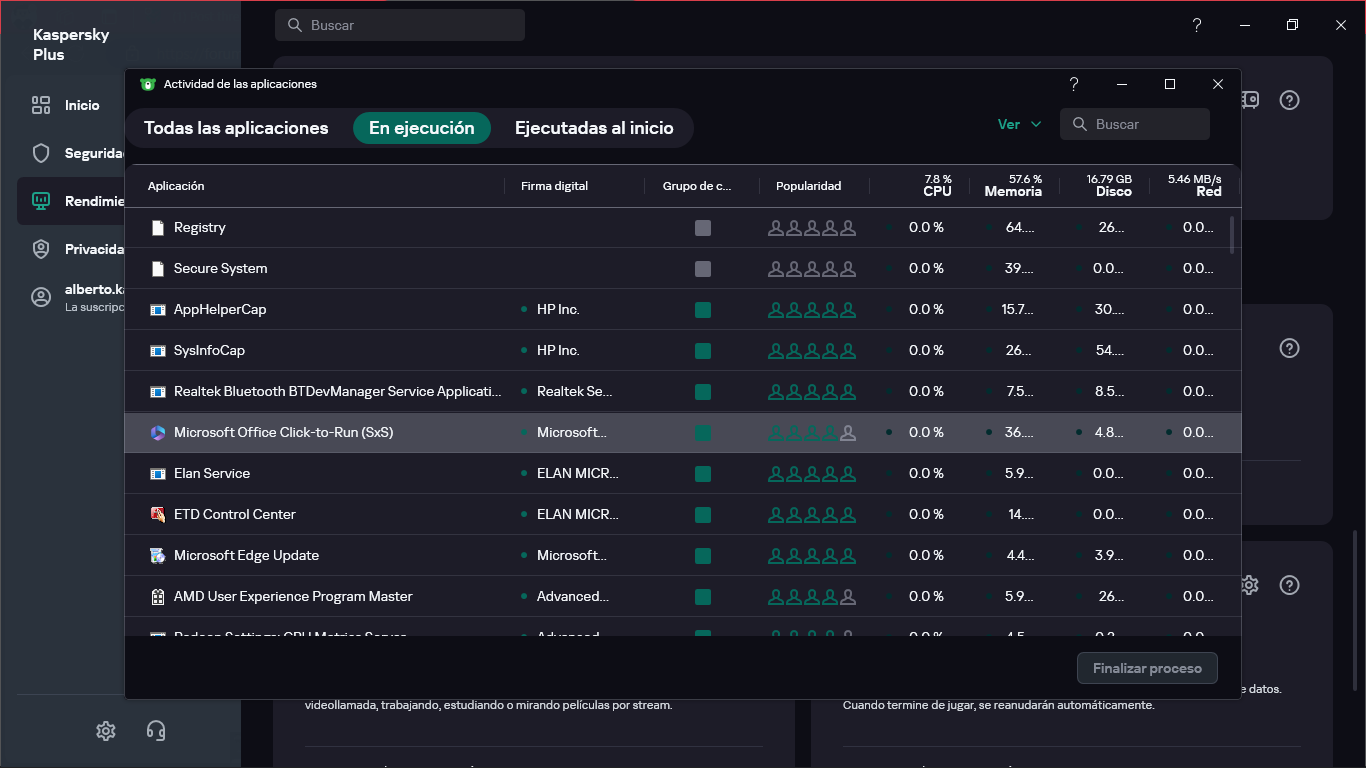Click the Rendimiento monitor icon in sidebar
Image resolution: width=1366 pixels, height=768 pixels.
41,201
